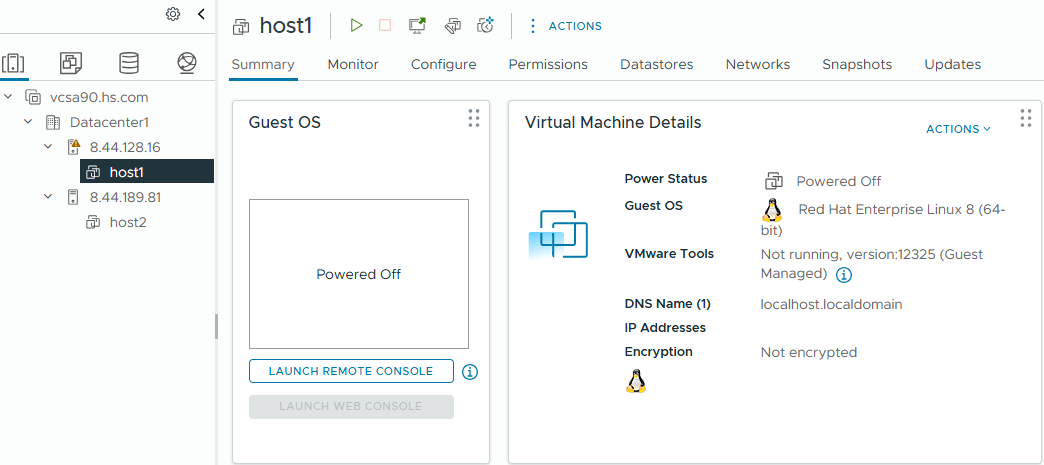Switch to Networking inventory view
This screenshot has height=465, width=1044.
pos(186,63)
